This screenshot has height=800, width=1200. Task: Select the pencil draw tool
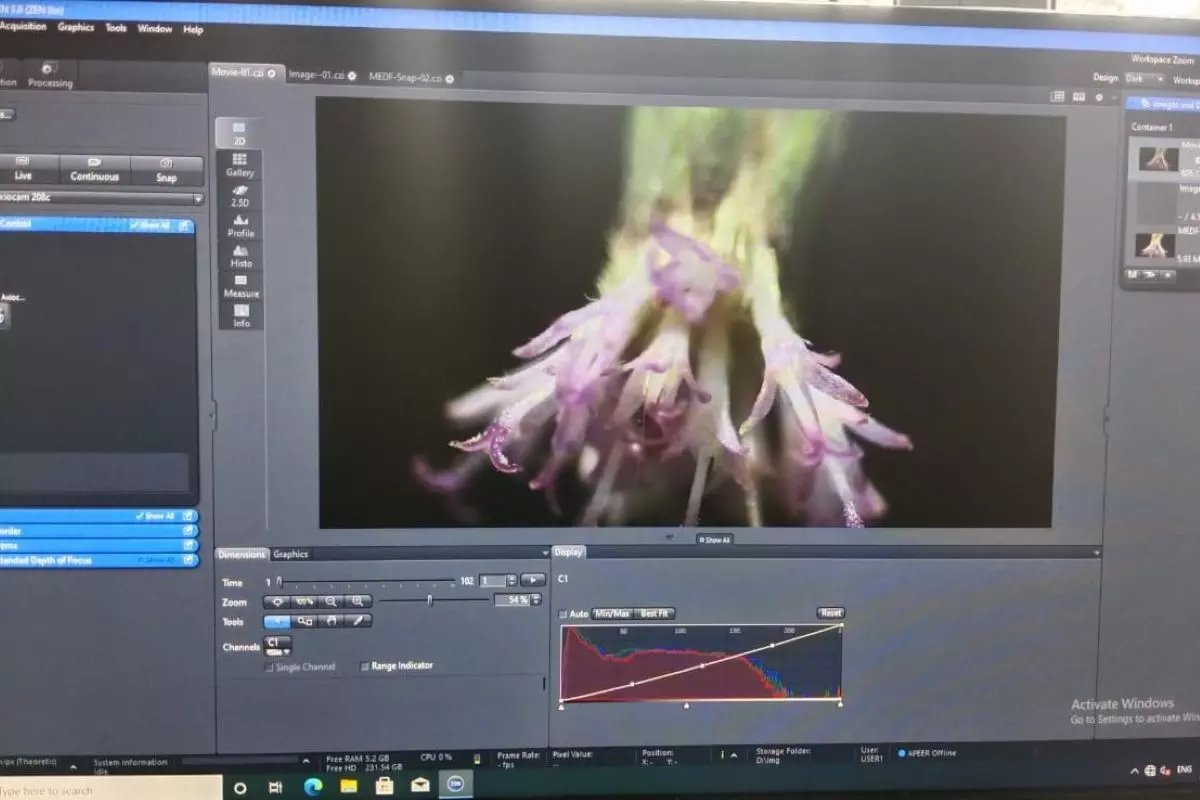tap(358, 621)
